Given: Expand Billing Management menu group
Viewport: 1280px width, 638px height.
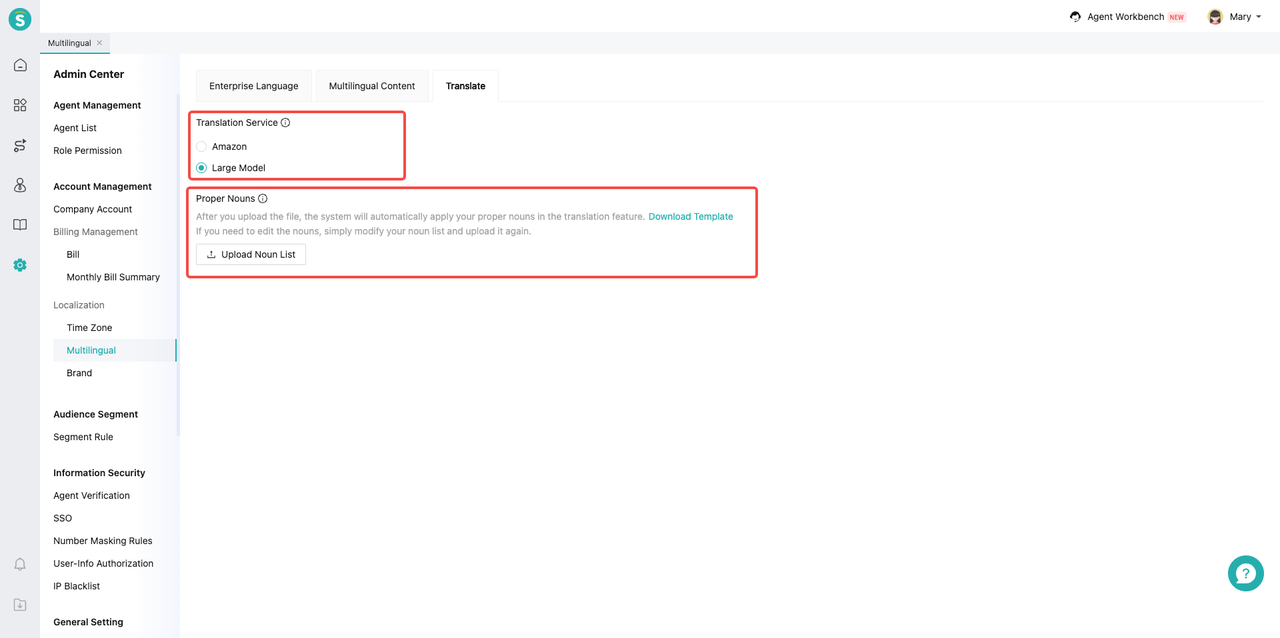Looking at the screenshot, I should point(96,232).
